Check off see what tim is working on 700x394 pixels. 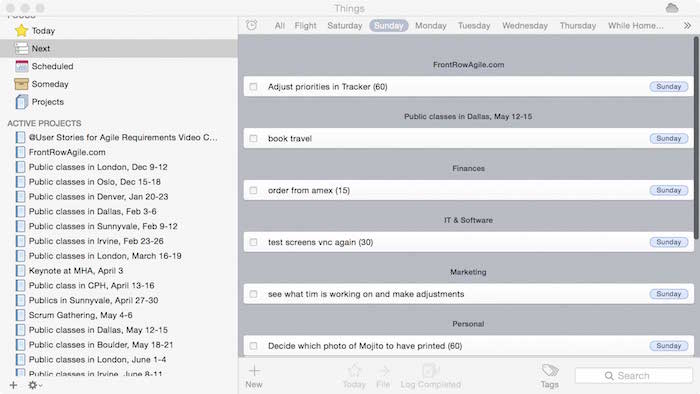point(254,294)
